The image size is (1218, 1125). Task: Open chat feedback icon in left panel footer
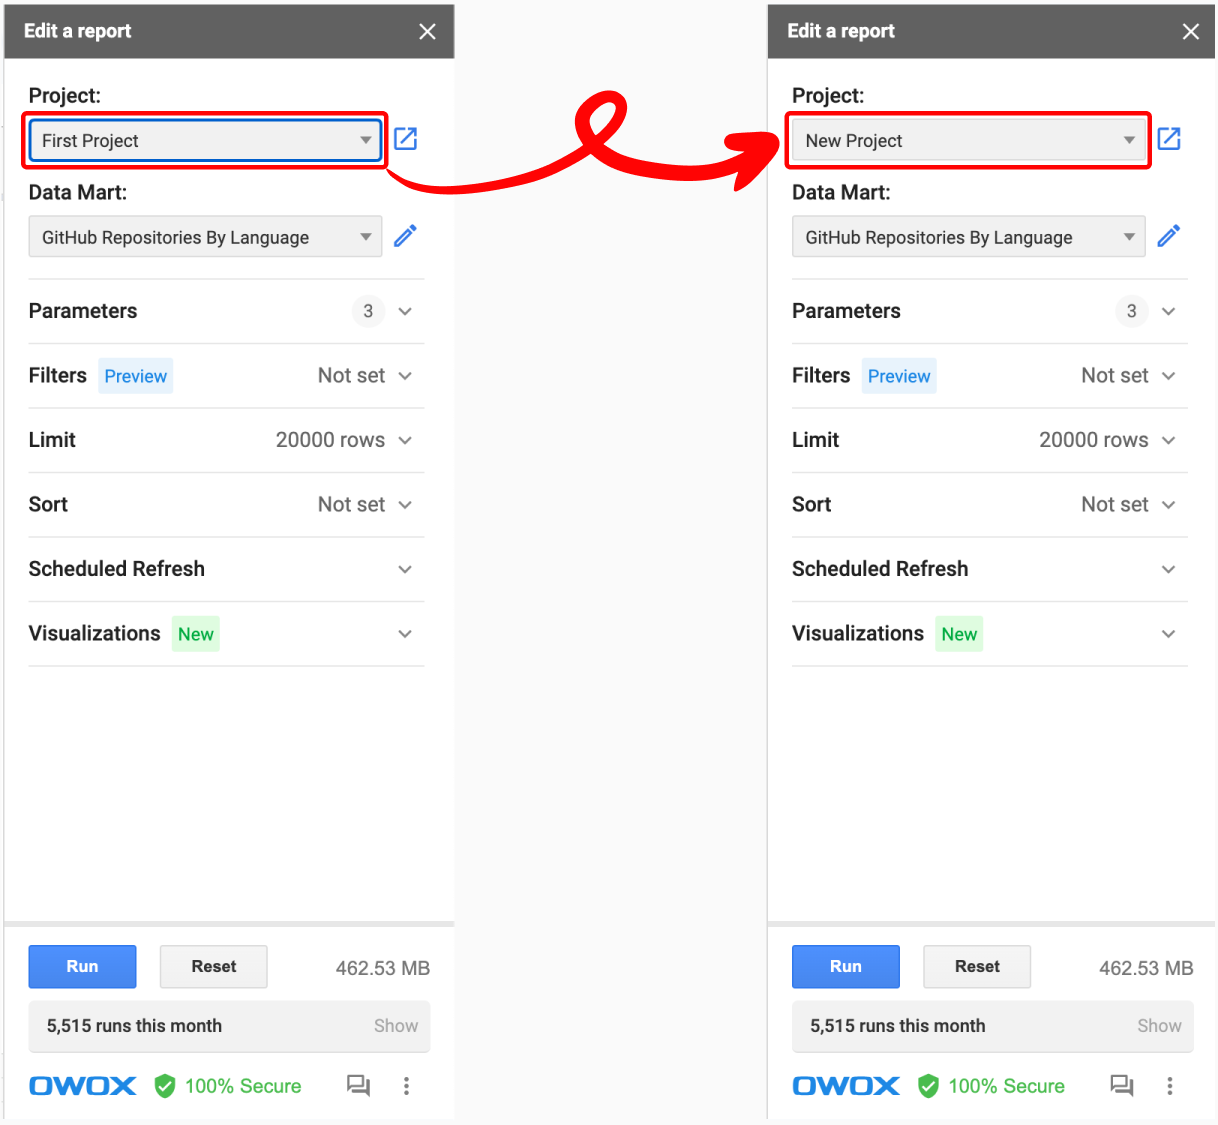click(x=358, y=1085)
